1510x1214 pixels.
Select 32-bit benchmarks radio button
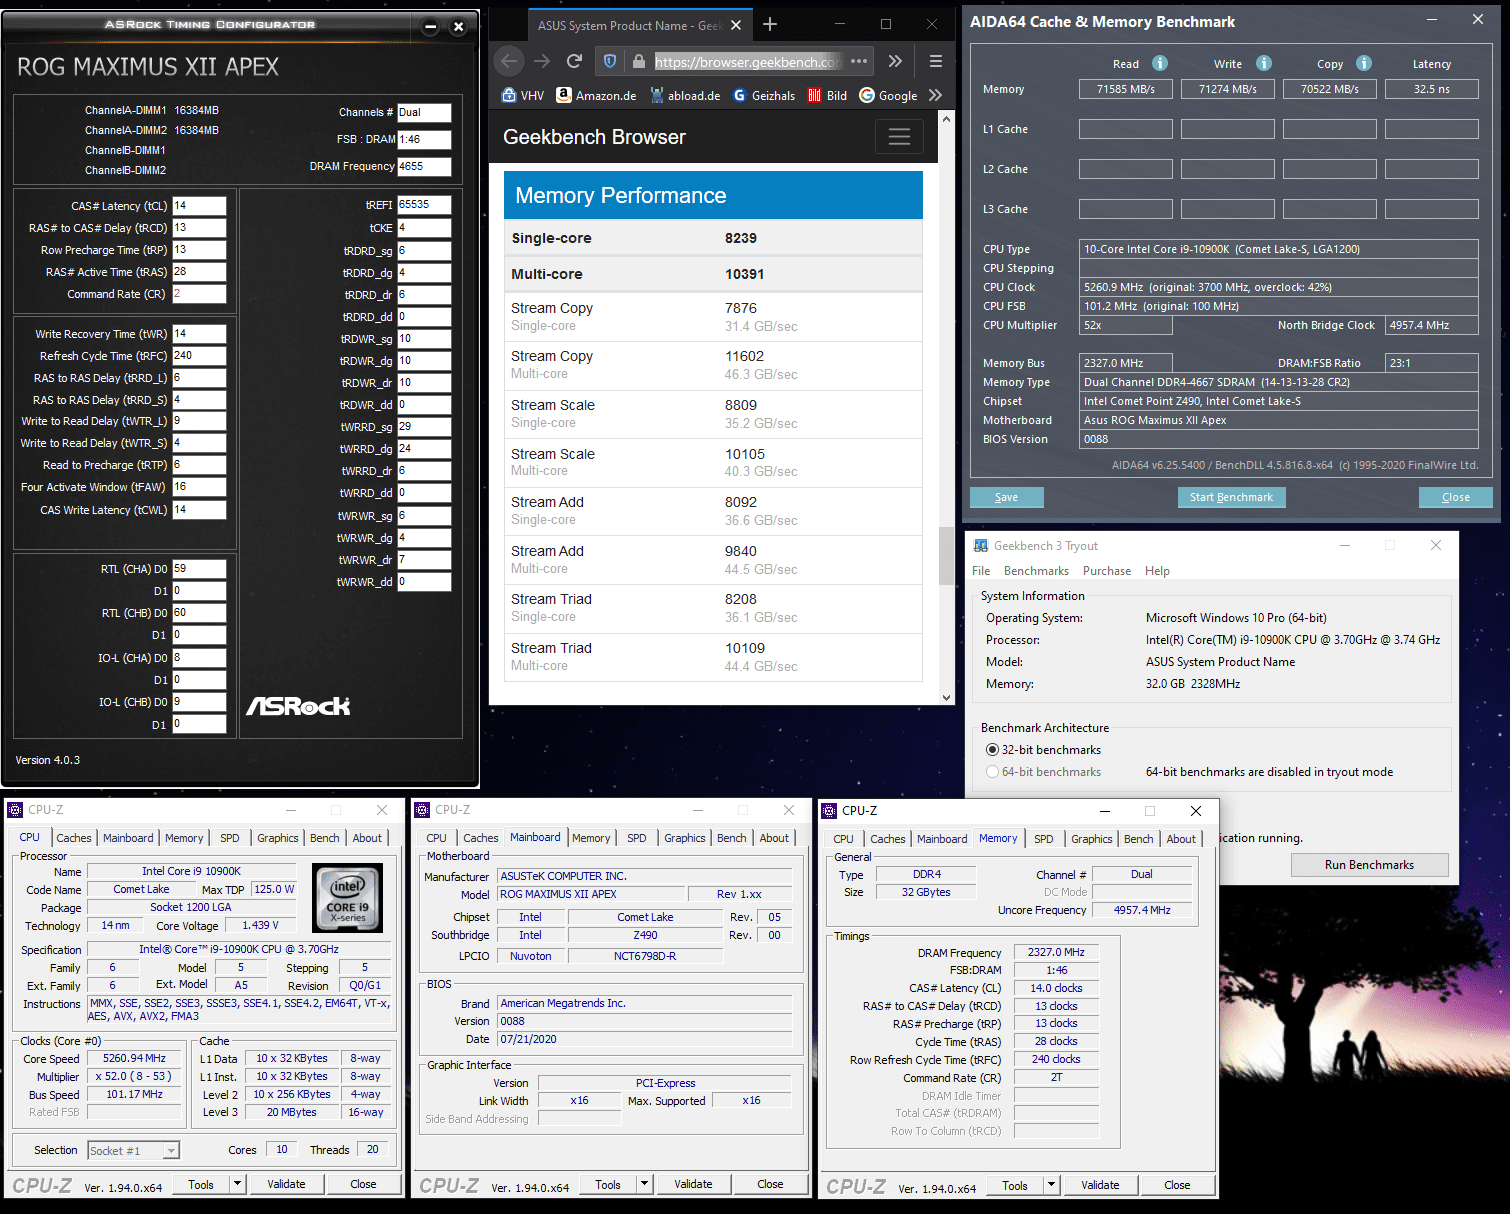point(992,750)
